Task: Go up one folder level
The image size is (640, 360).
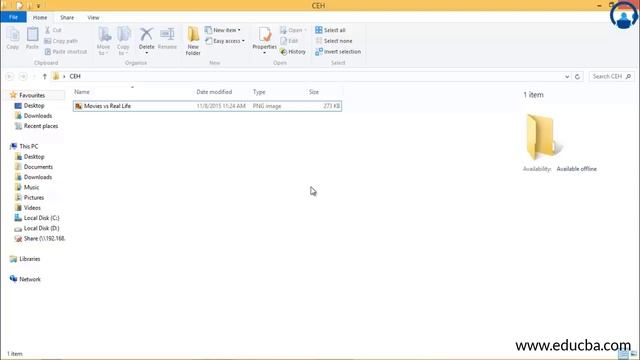Action: point(44,76)
